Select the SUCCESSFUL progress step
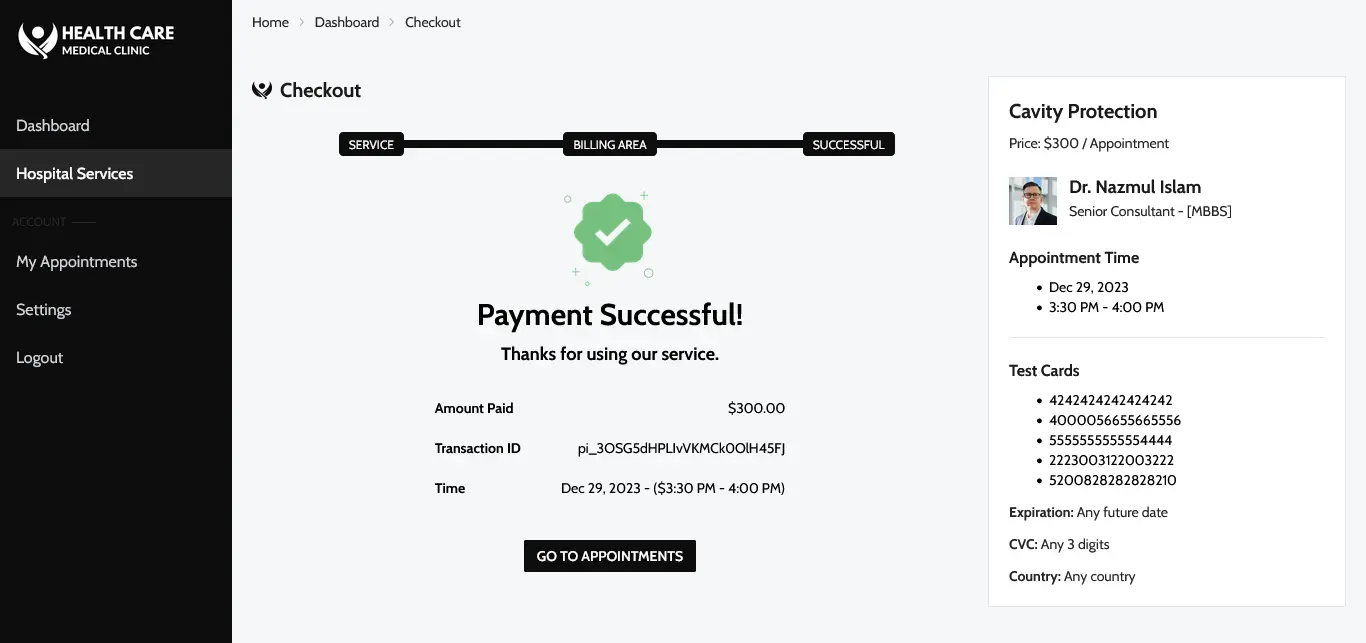 848,144
